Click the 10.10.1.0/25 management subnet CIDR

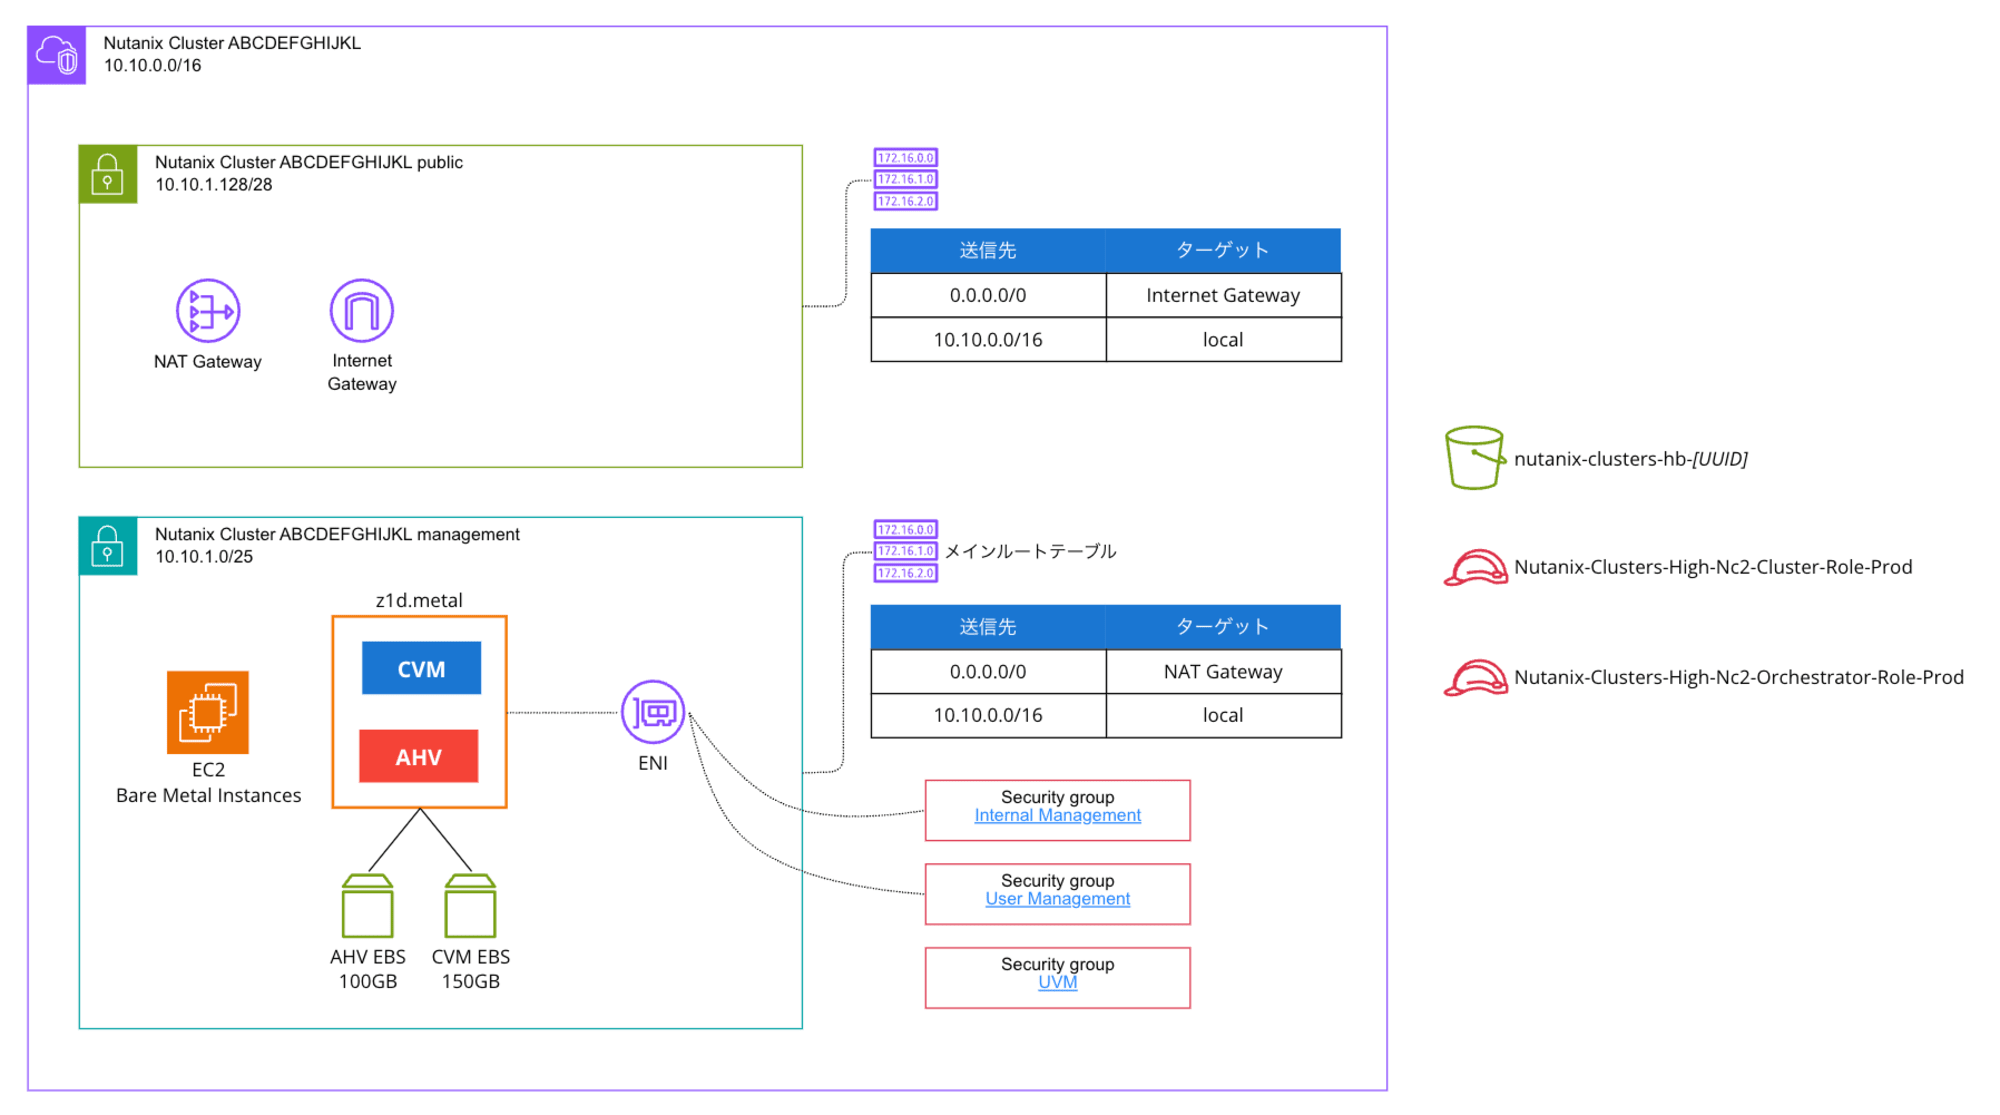204,557
